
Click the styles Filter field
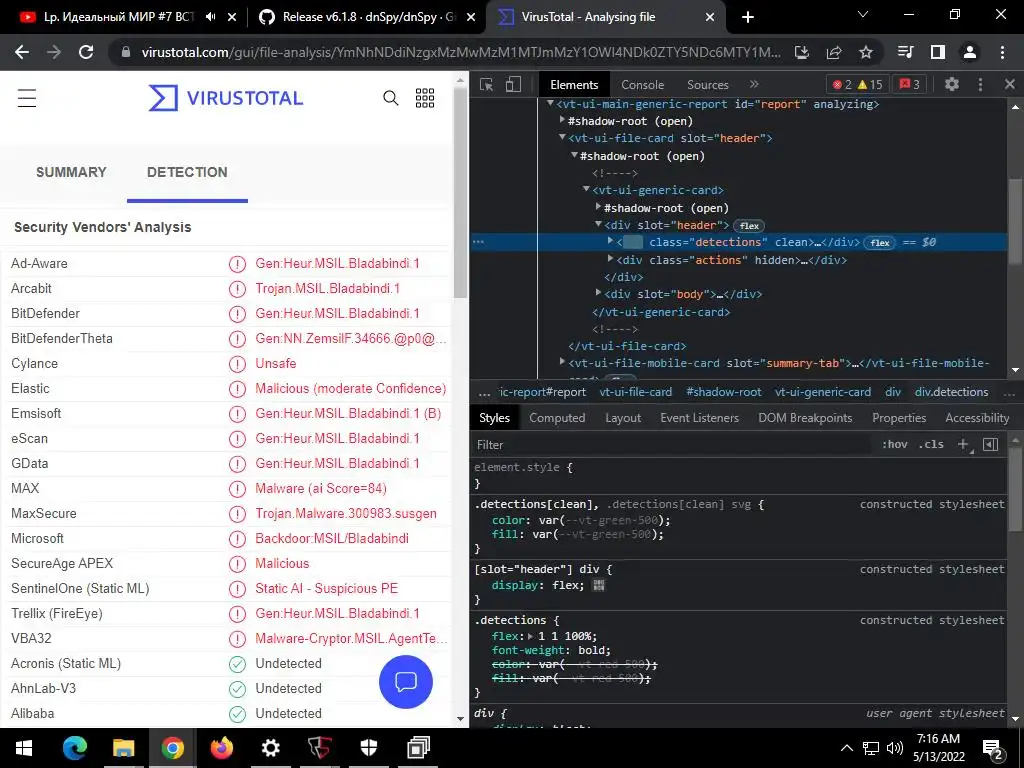673,445
